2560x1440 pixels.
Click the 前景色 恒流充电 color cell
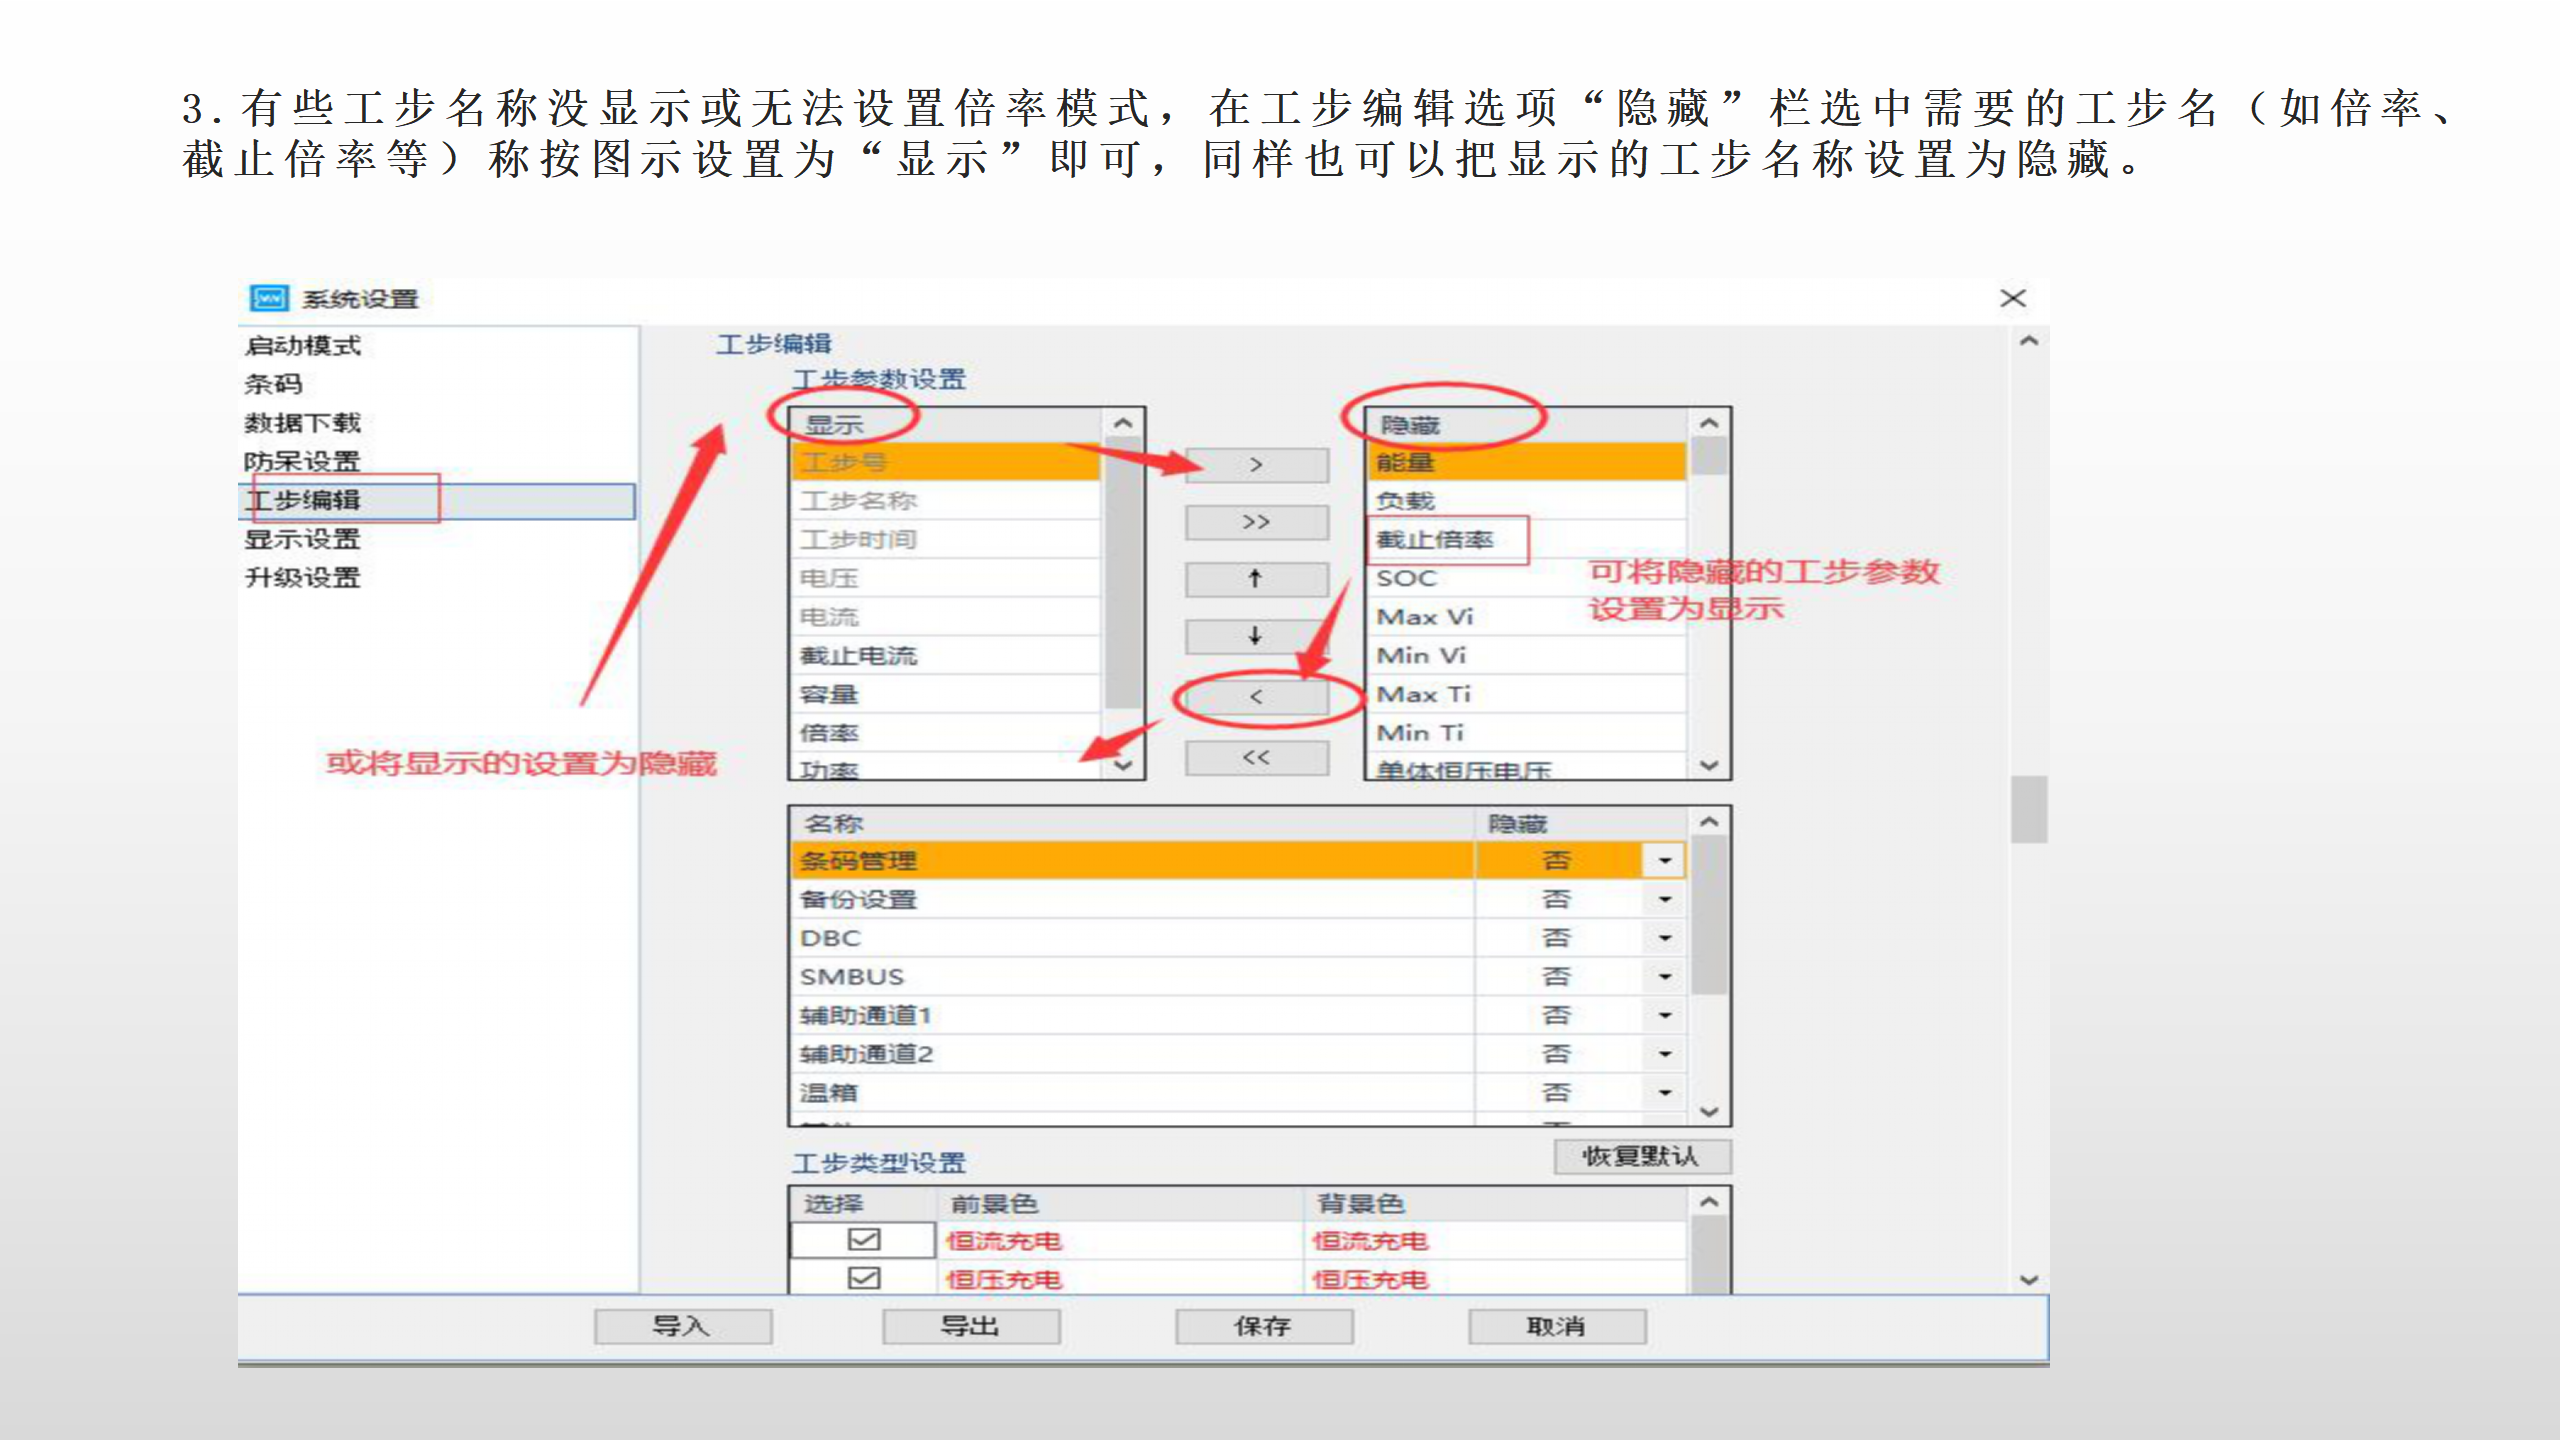point(1121,1241)
